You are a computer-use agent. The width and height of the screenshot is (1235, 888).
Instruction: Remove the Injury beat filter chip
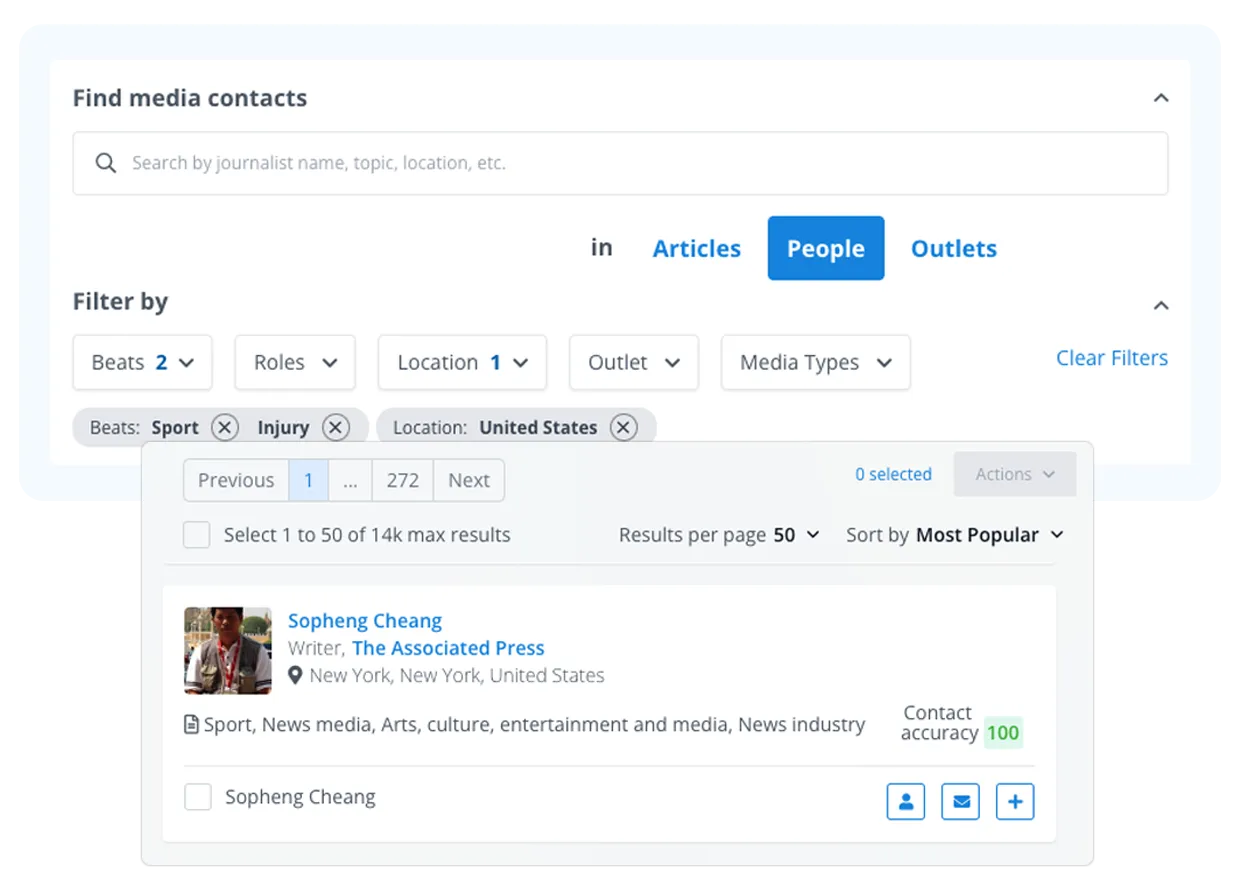pos(336,428)
